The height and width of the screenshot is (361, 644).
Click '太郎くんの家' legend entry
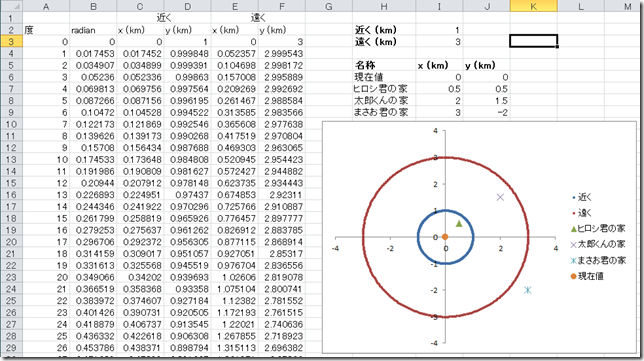click(x=598, y=244)
